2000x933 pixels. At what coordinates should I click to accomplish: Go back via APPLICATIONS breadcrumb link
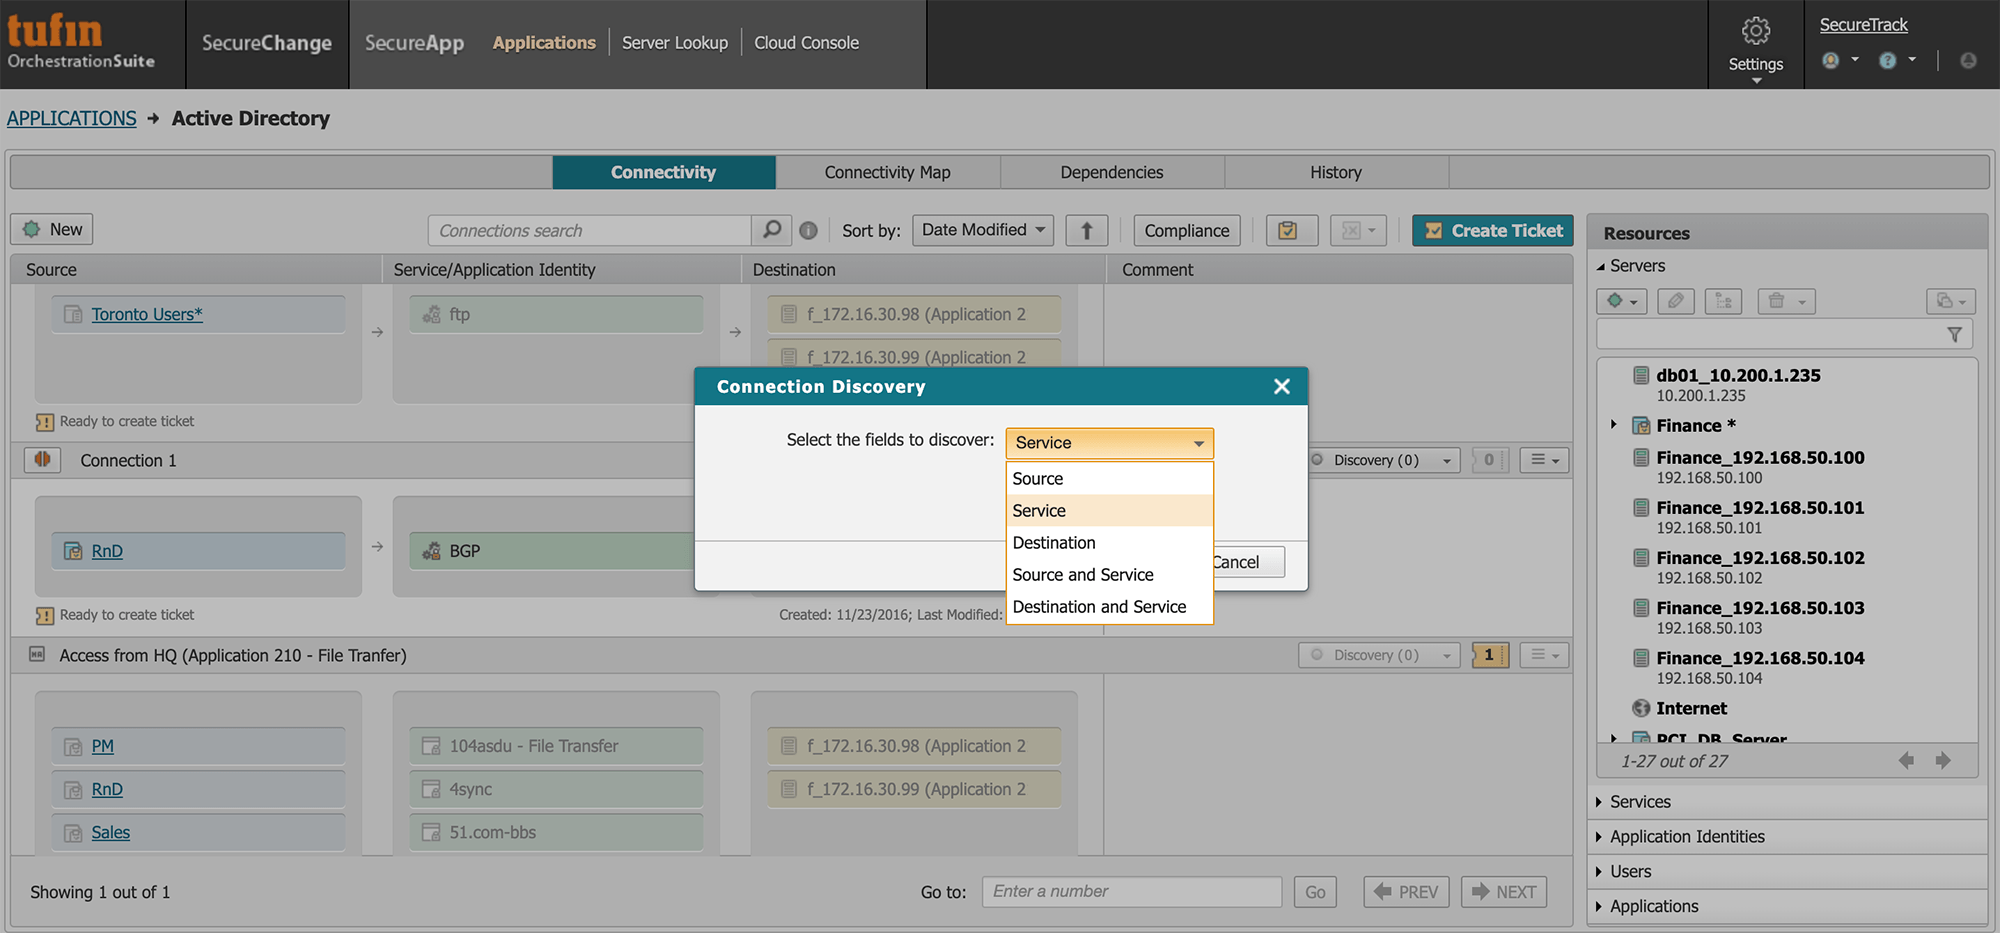coord(71,118)
